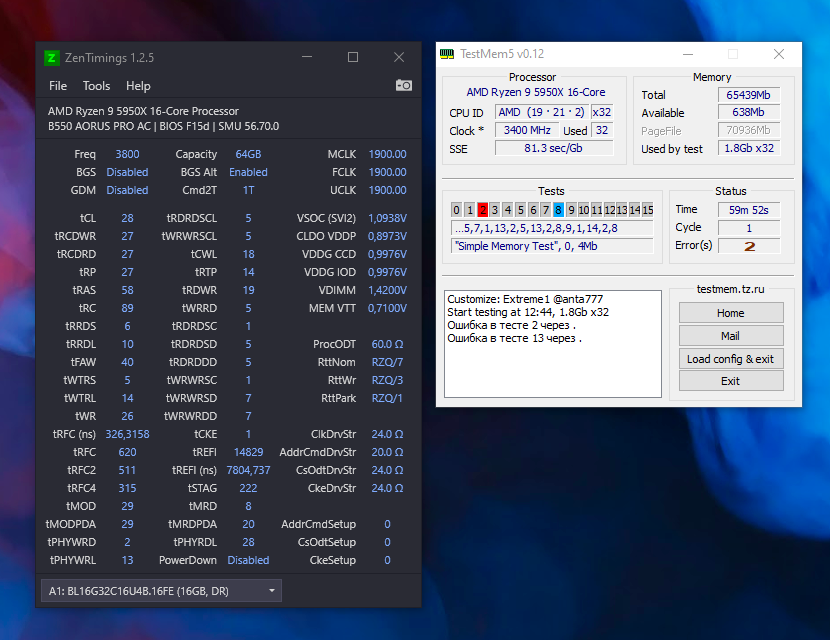
Task: Click the Error(s) count value 2
Action: (748, 246)
